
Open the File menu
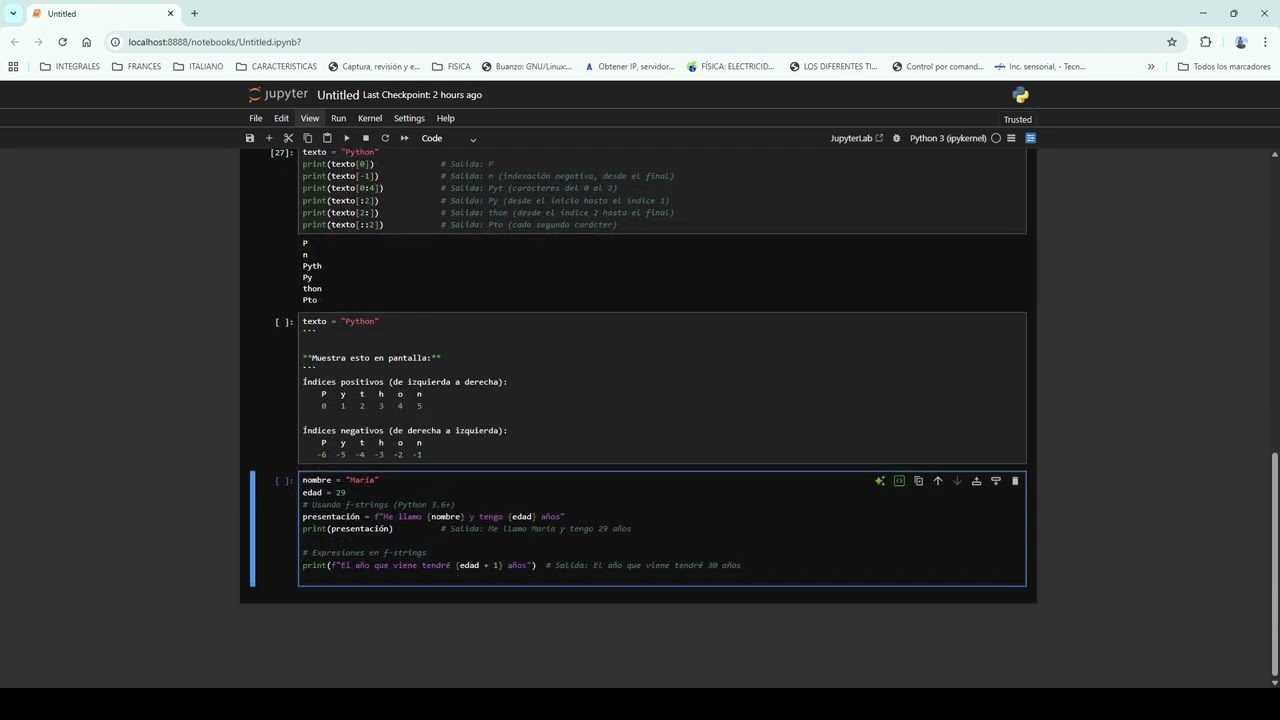tap(256, 118)
